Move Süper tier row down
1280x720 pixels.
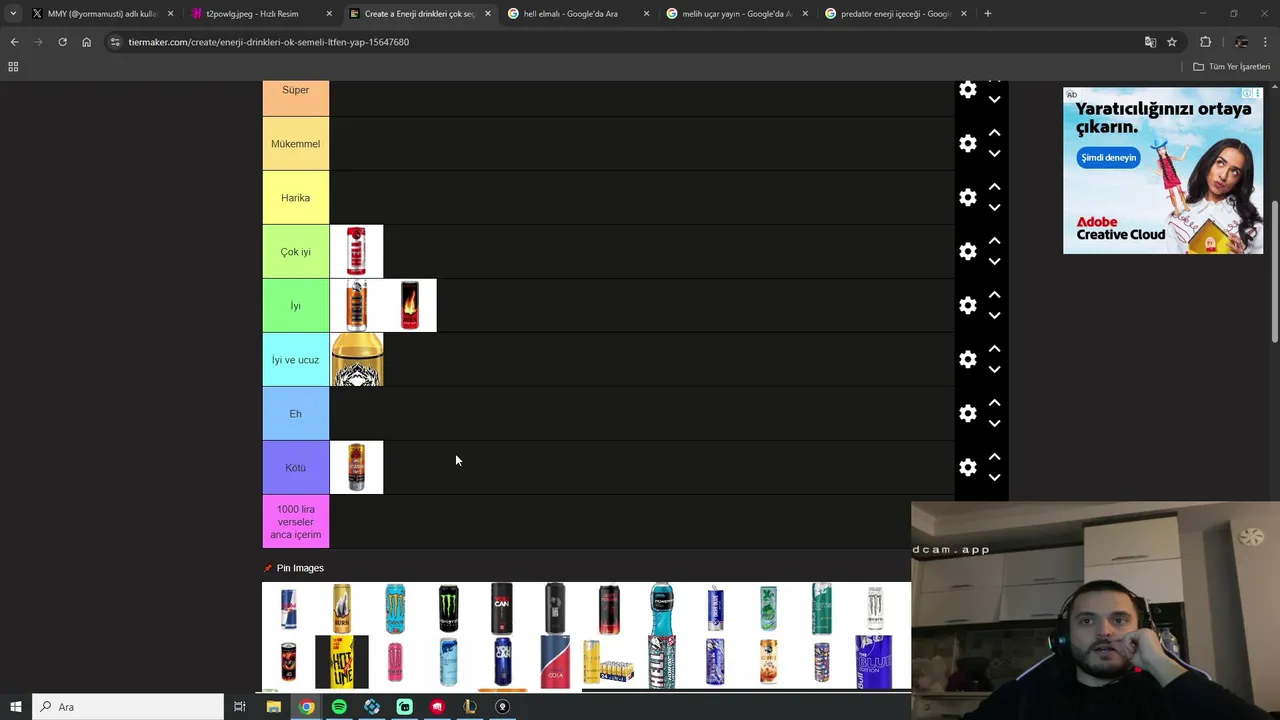994,100
